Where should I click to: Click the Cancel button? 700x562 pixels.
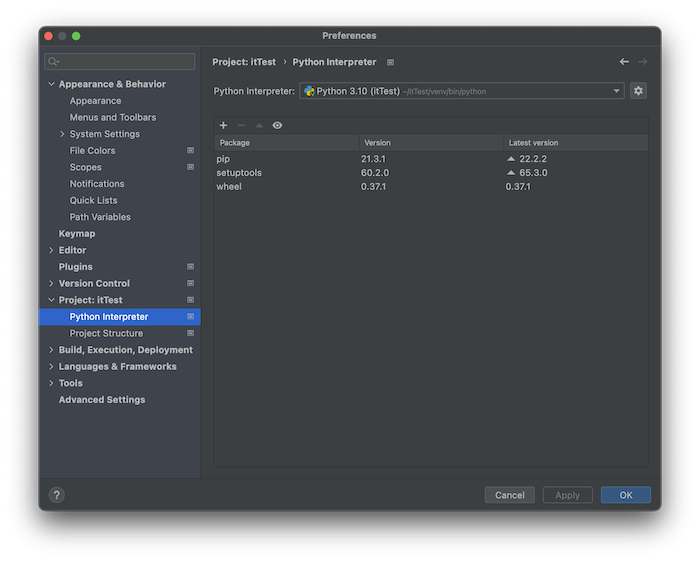[x=509, y=495]
